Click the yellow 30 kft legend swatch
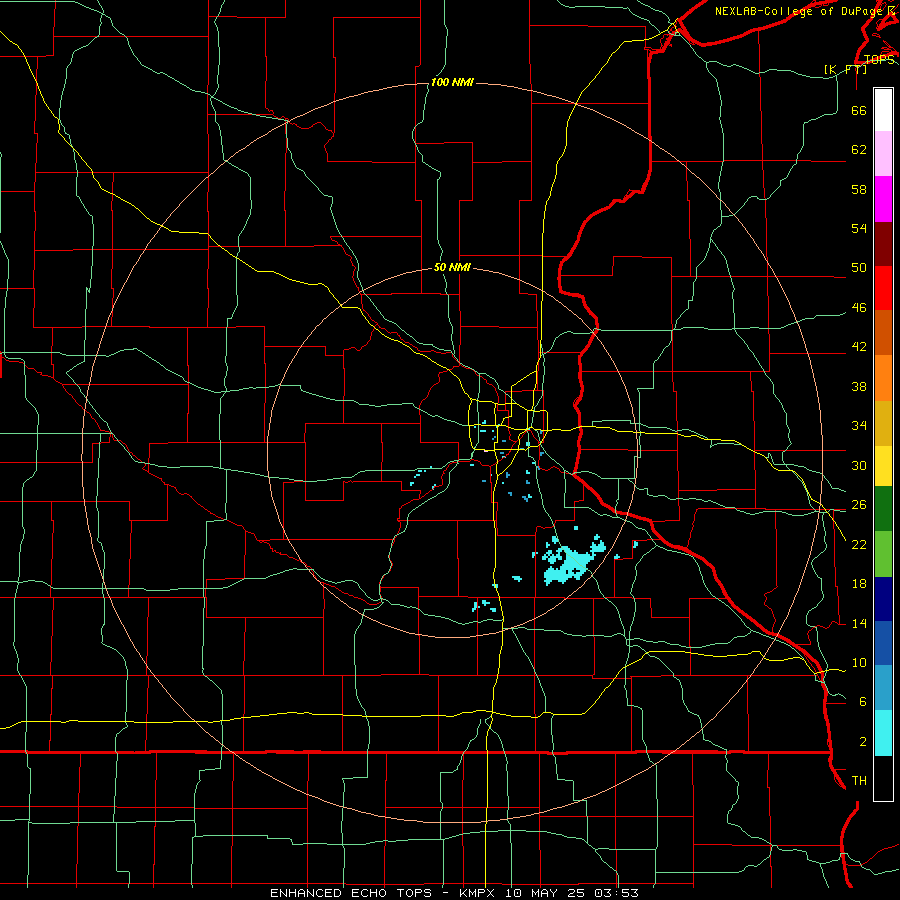Viewport: 900px width, 900px height. coord(883,466)
